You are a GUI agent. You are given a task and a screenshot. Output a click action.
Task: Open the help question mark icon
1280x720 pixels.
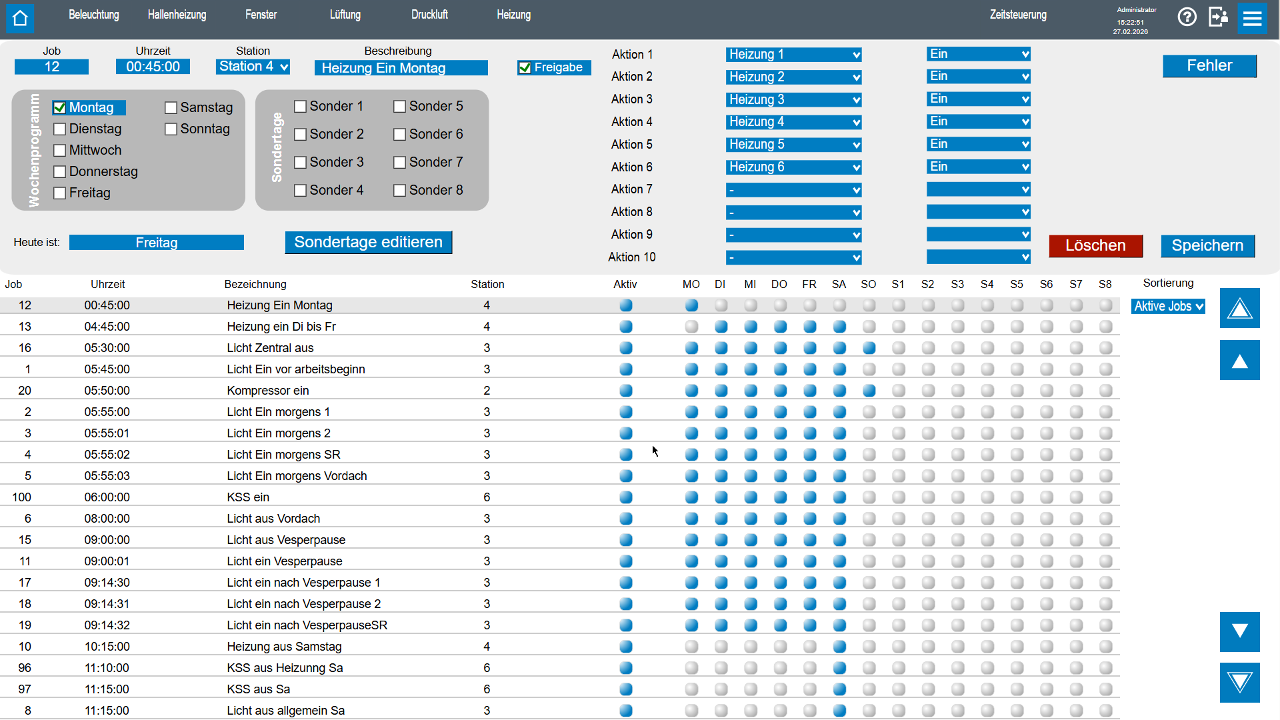click(x=1187, y=17)
